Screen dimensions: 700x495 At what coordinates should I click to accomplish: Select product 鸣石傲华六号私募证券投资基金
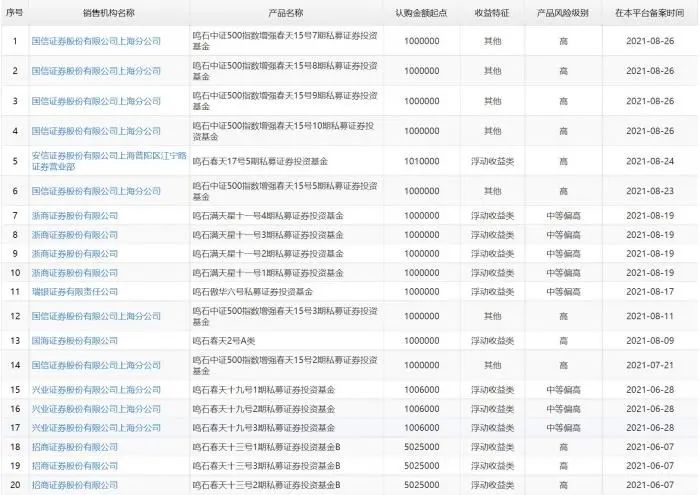(252, 291)
